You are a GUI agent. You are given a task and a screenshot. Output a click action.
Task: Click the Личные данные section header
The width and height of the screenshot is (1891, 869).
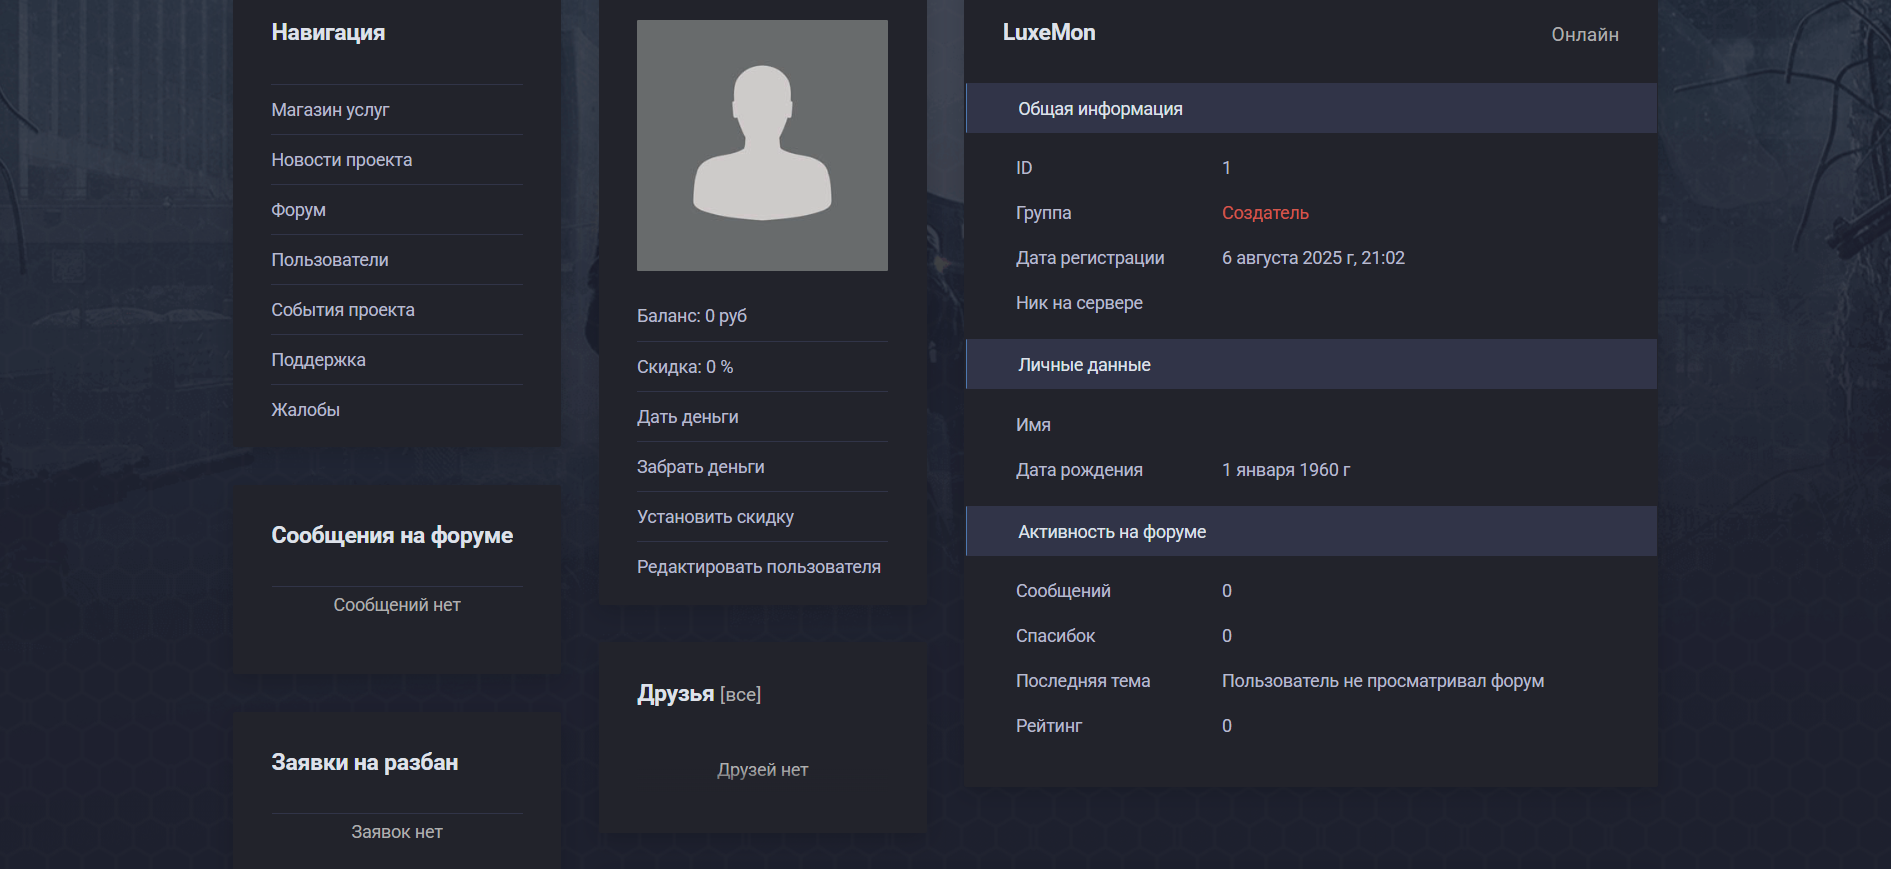click(1084, 365)
